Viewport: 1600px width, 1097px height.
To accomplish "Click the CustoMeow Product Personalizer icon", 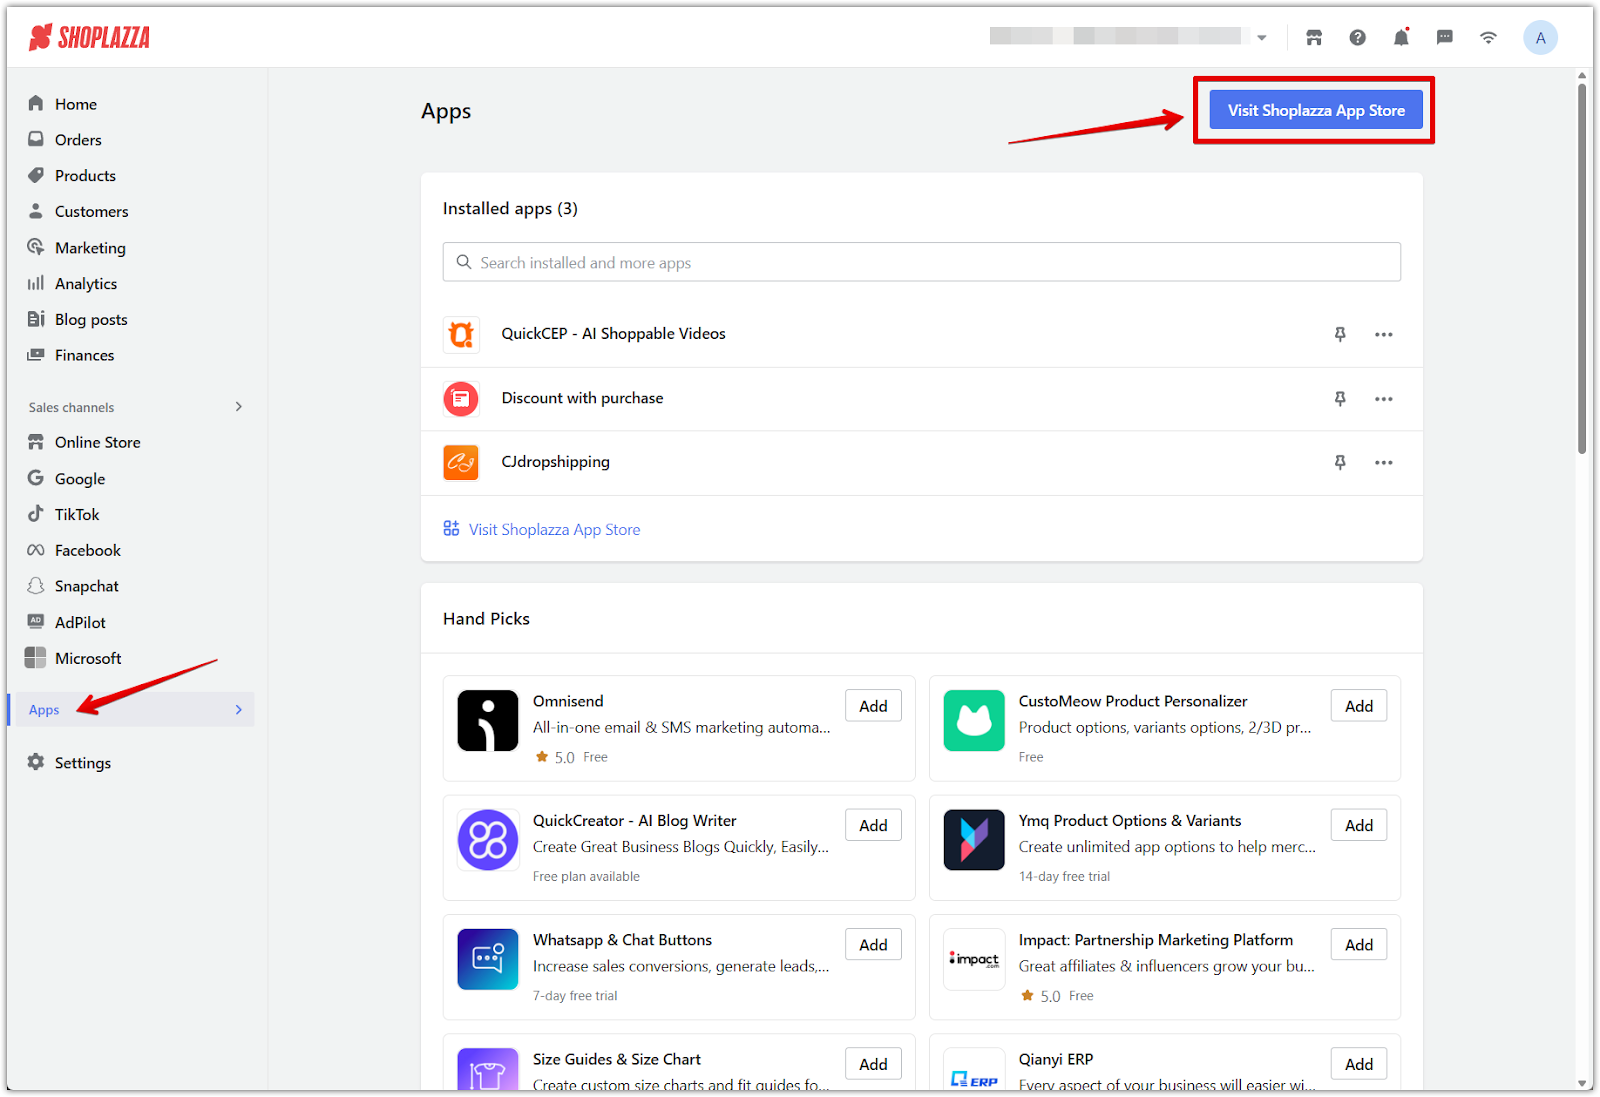I will 974,720.
